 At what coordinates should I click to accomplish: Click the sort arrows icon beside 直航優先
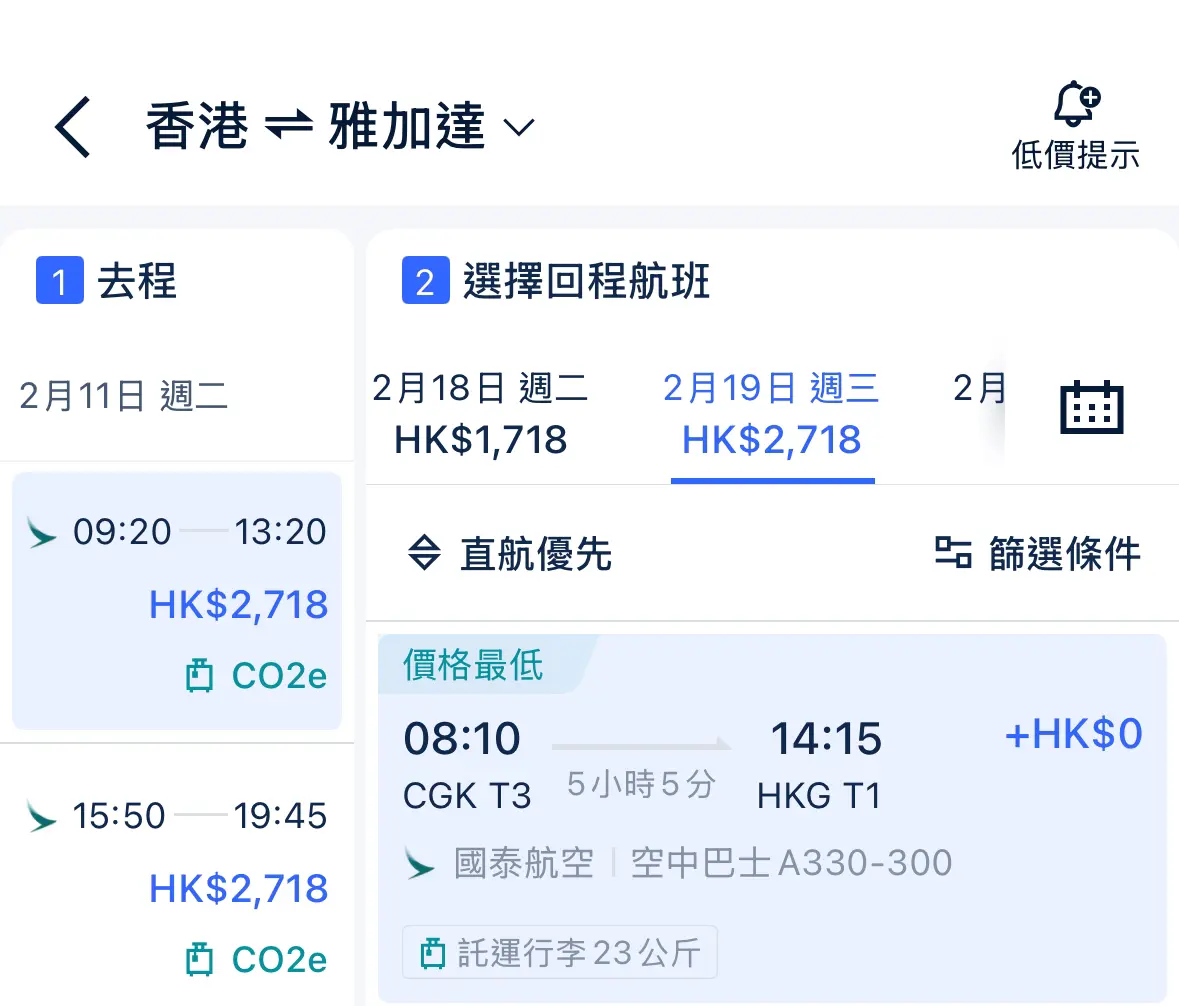coord(424,553)
